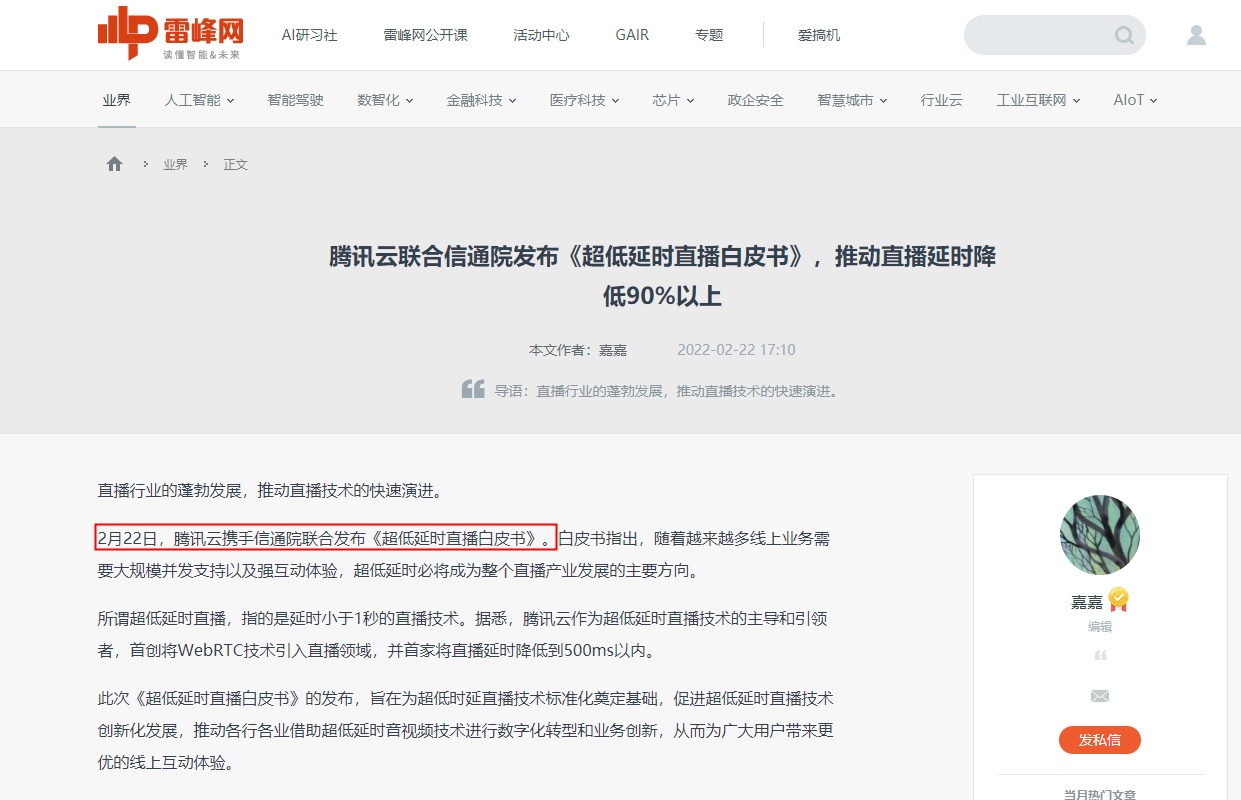This screenshot has height=800, width=1241.
Task: Focus the search input field
Action: (1040, 36)
